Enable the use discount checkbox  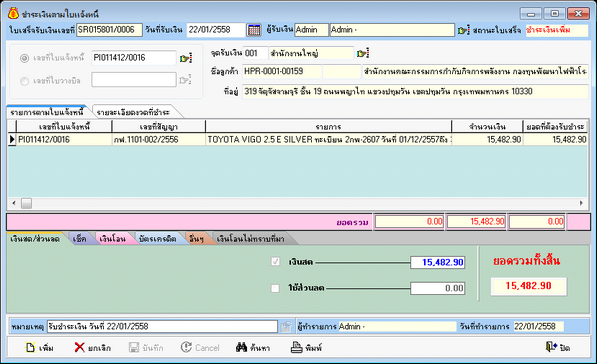tap(275, 288)
